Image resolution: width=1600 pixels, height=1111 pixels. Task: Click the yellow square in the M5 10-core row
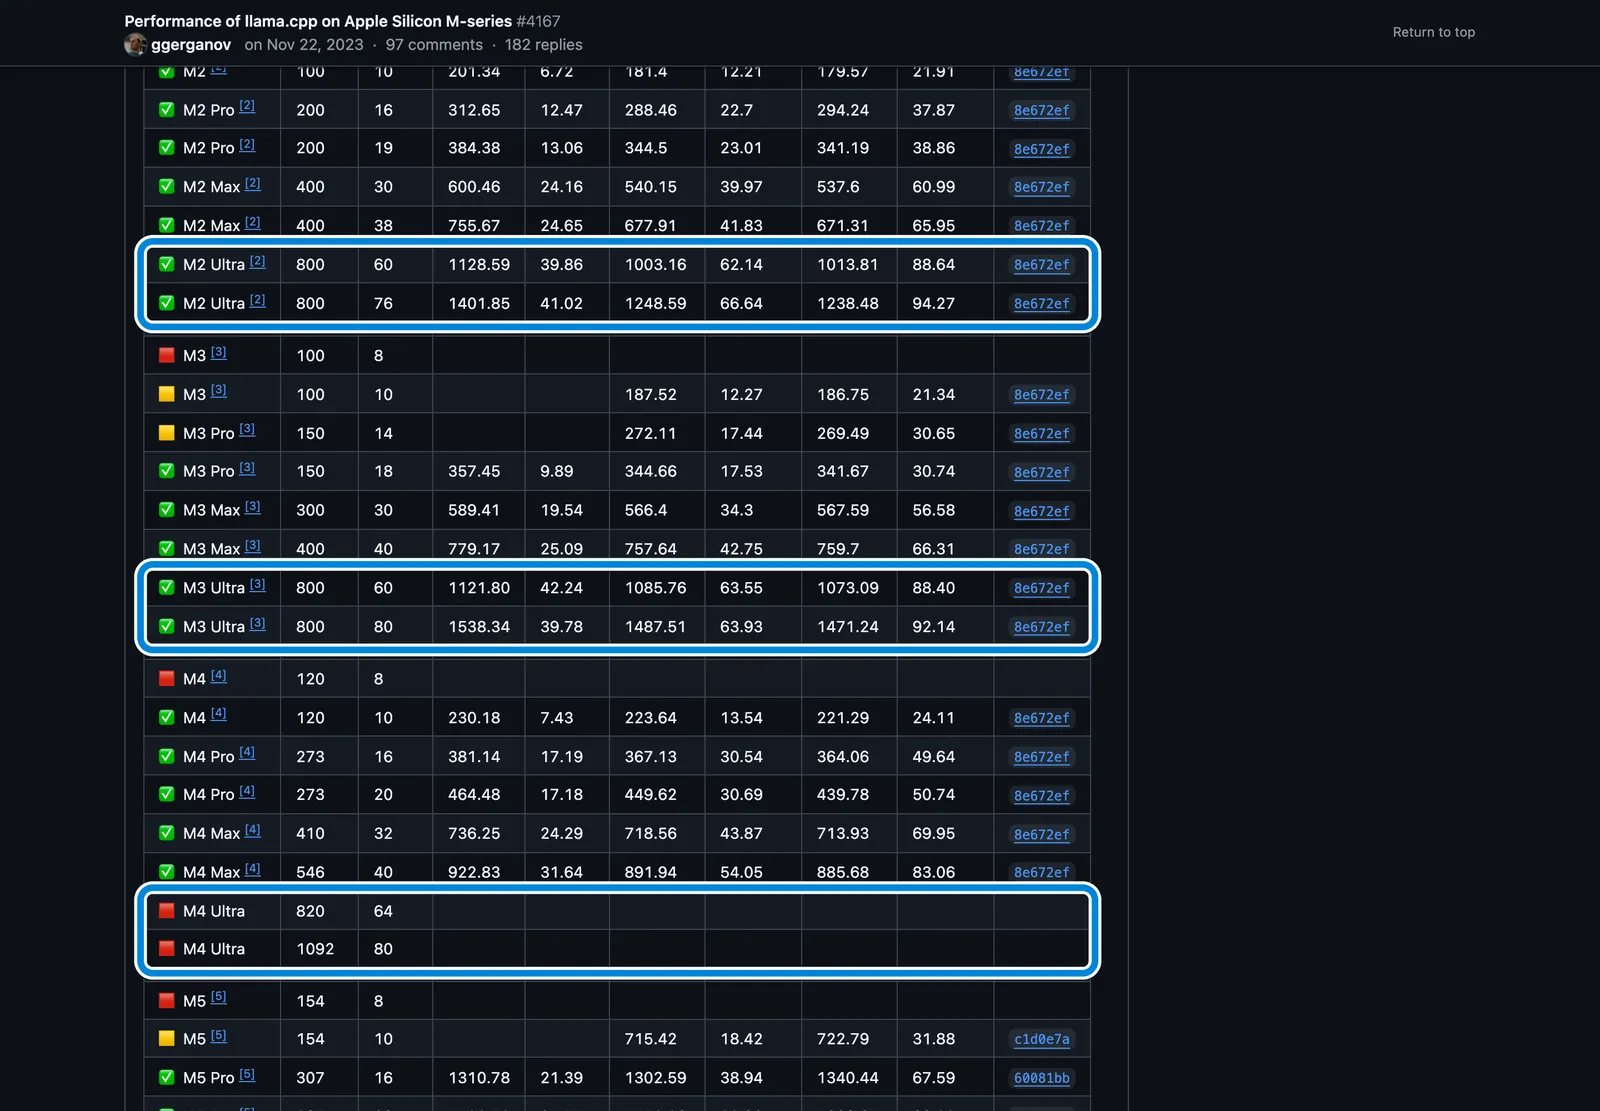[167, 1039]
